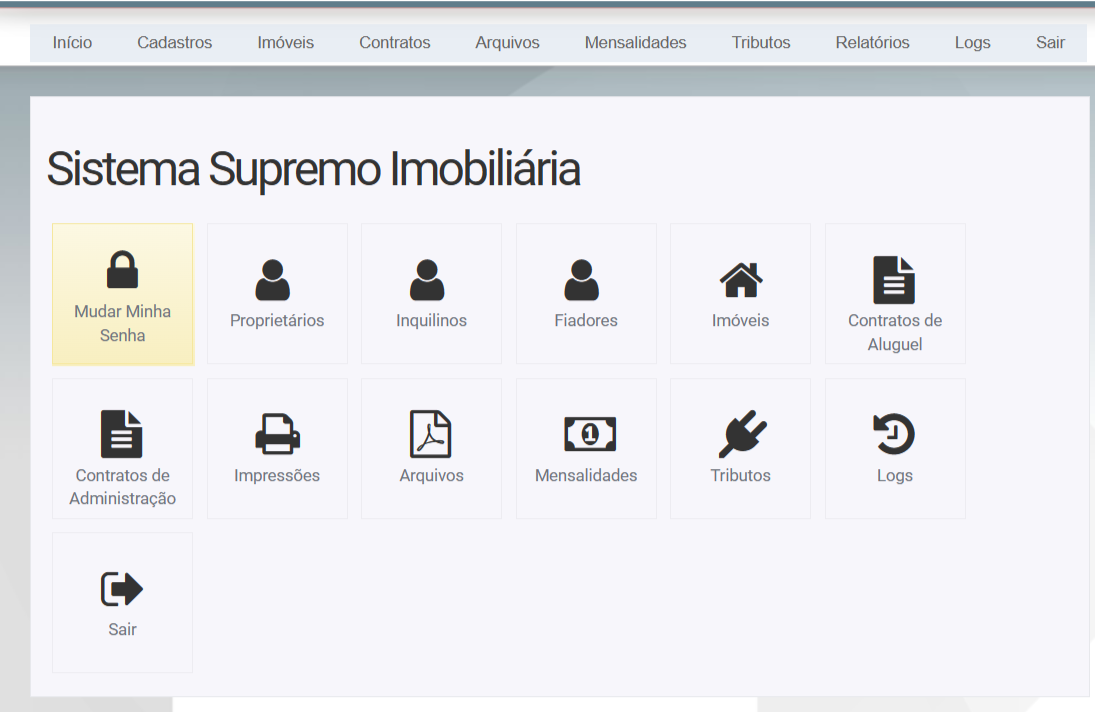The image size is (1095, 712).
Task: Open the Relatórios menu item
Action: 872,43
